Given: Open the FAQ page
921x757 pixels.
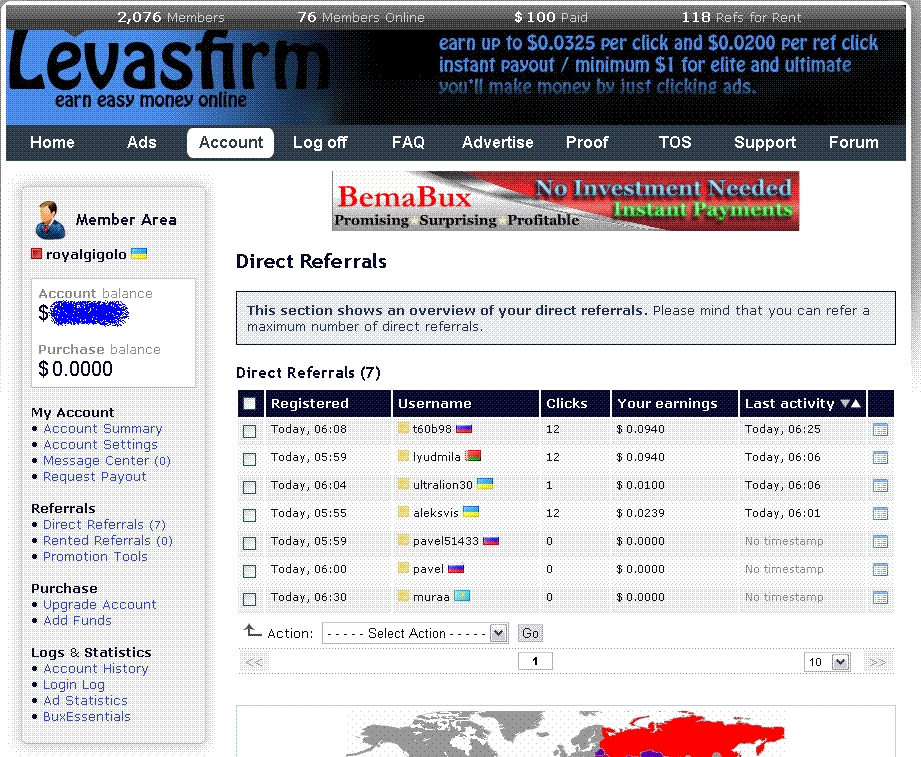Looking at the screenshot, I should tap(408, 143).
